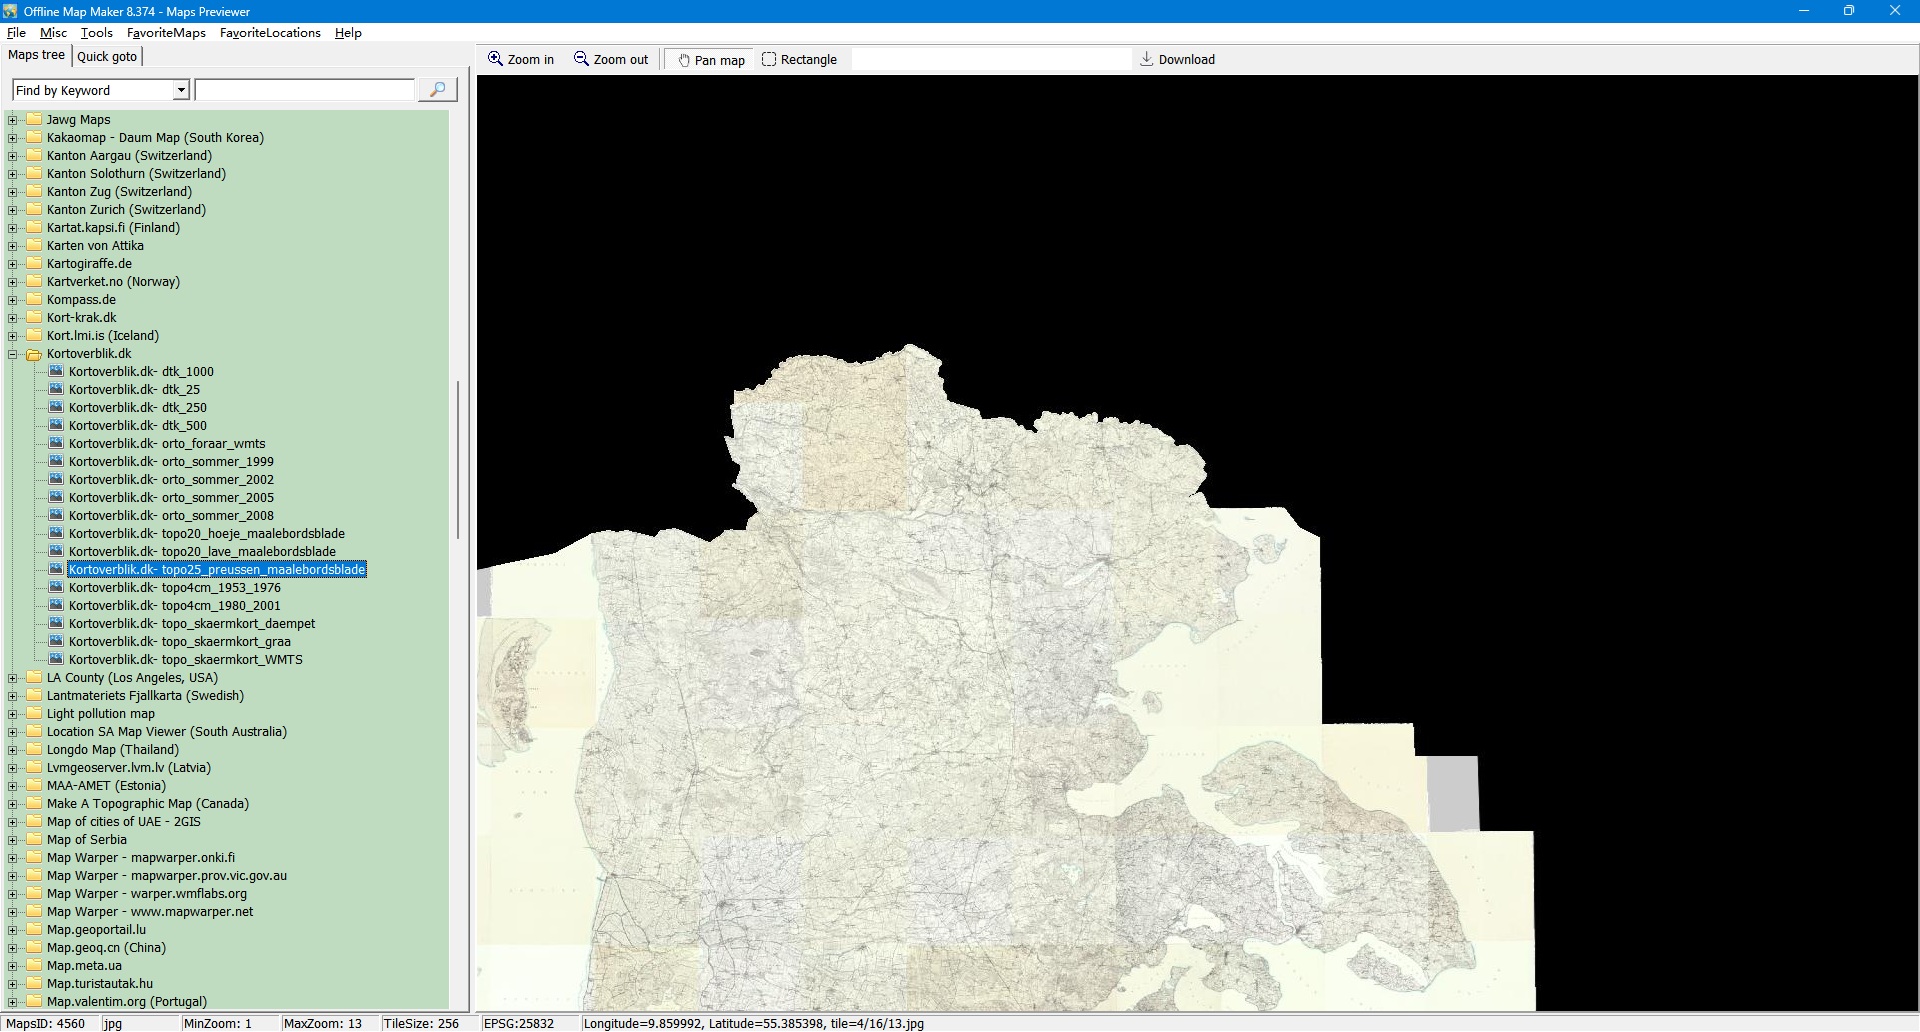Click the maps tree vertical scrollbar

[x=458, y=460]
